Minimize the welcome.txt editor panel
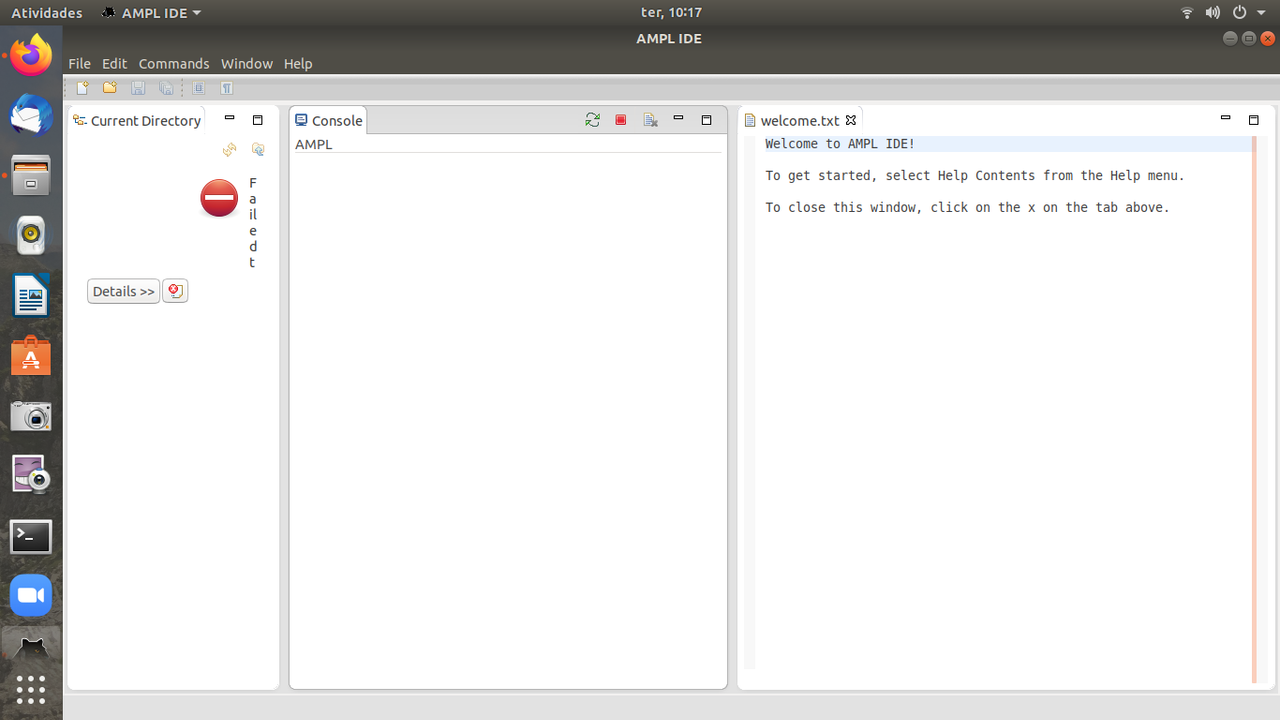The width and height of the screenshot is (1280, 720). 1225,119
